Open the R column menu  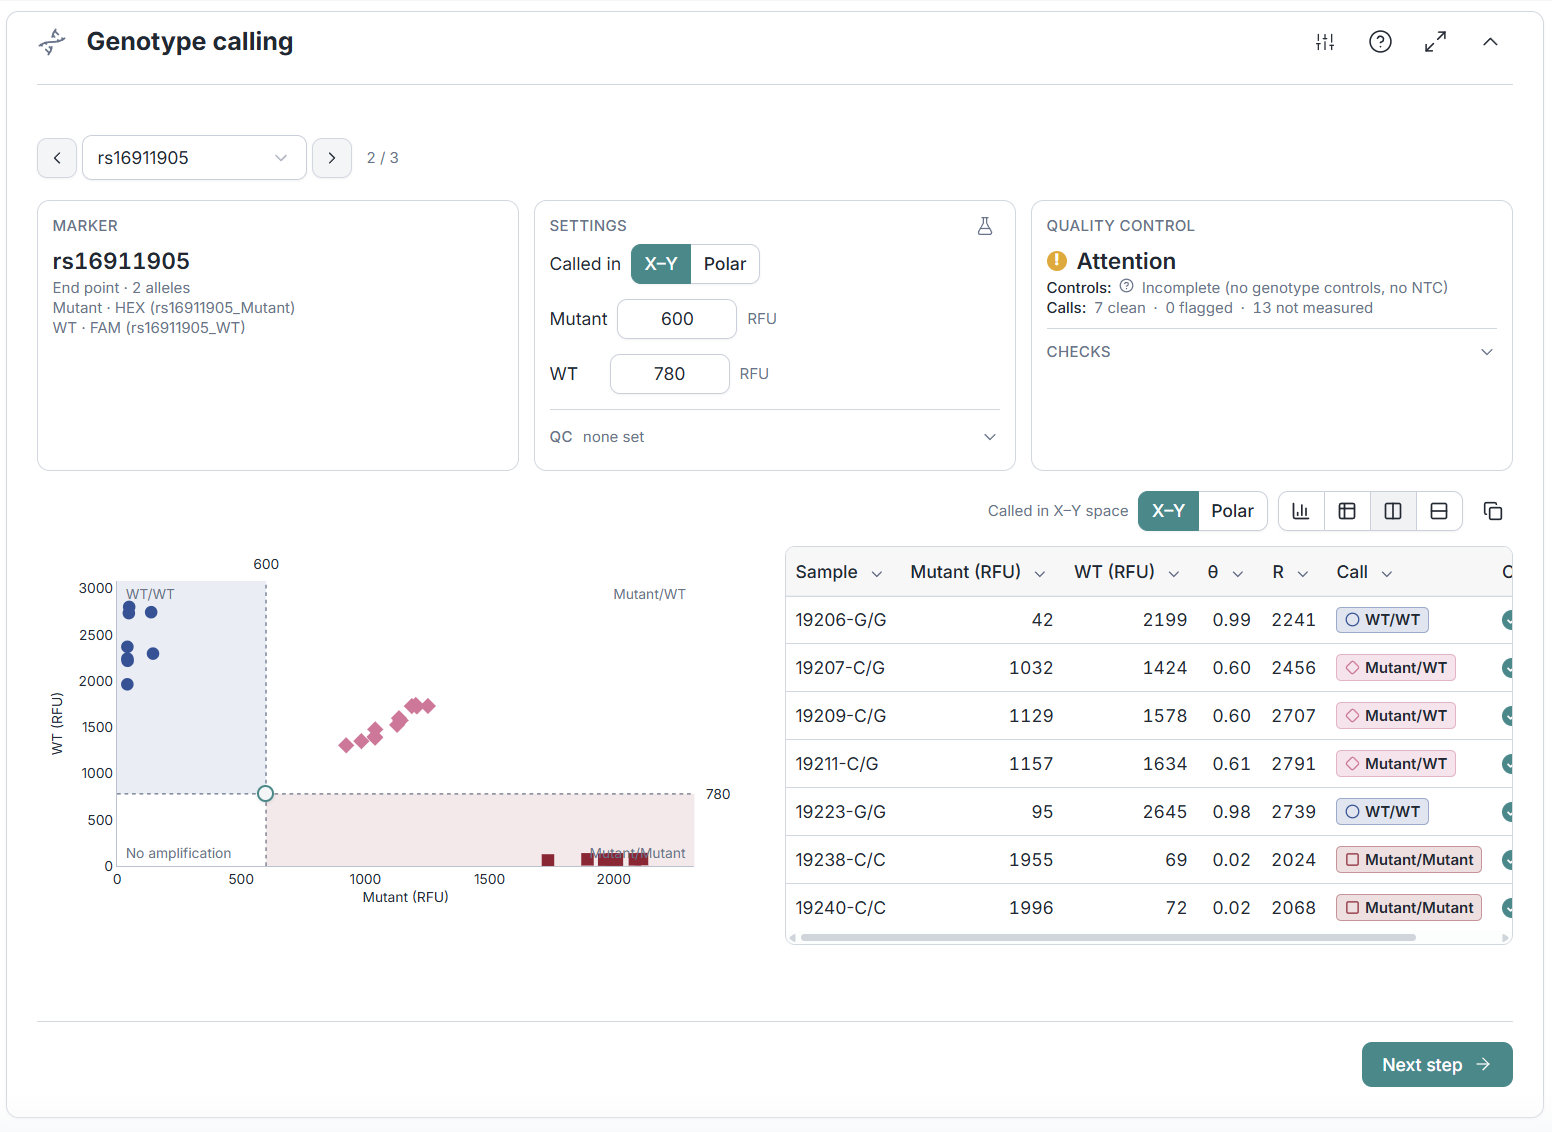[x=1303, y=573]
